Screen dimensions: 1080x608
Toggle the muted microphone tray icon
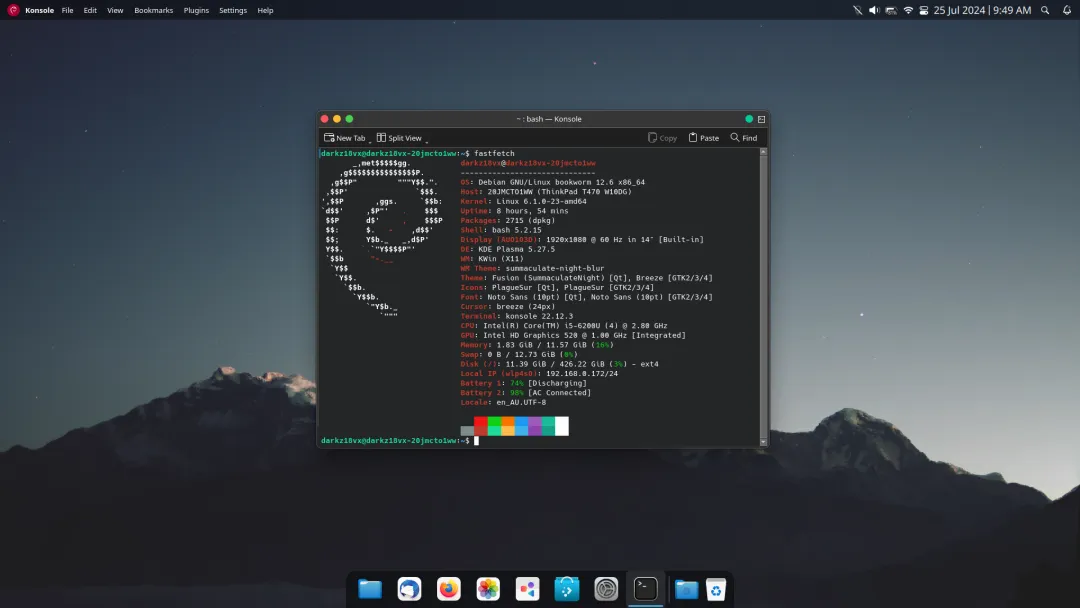point(857,10)
